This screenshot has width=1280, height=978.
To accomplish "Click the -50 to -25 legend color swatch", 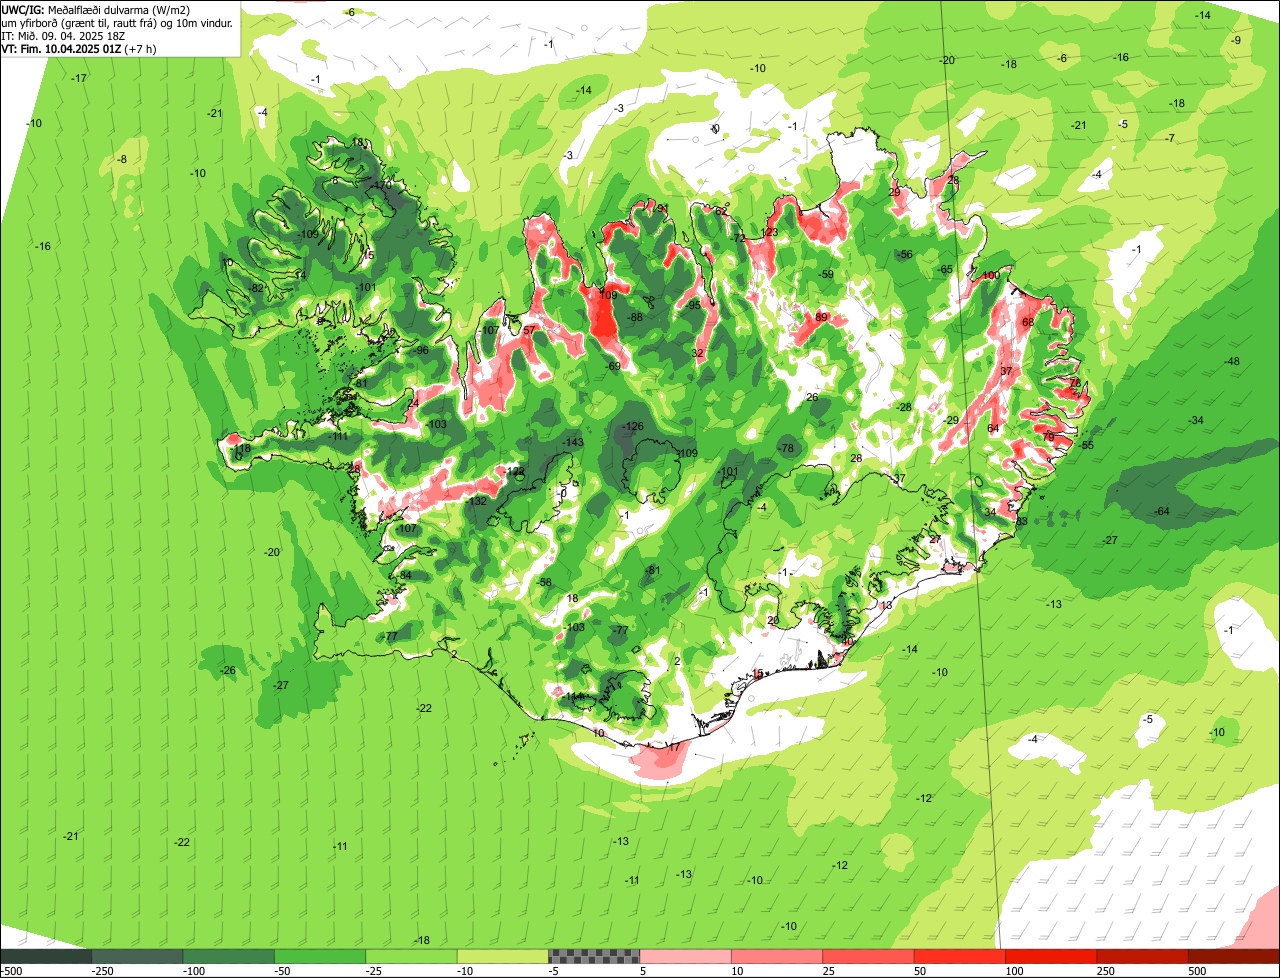I will [320, 956].
